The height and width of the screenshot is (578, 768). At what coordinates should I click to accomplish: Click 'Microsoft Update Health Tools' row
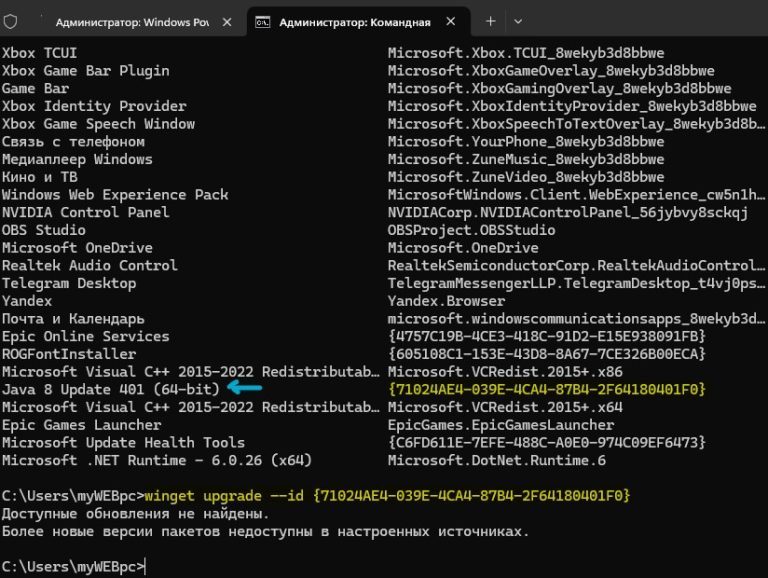click(123, 443)
